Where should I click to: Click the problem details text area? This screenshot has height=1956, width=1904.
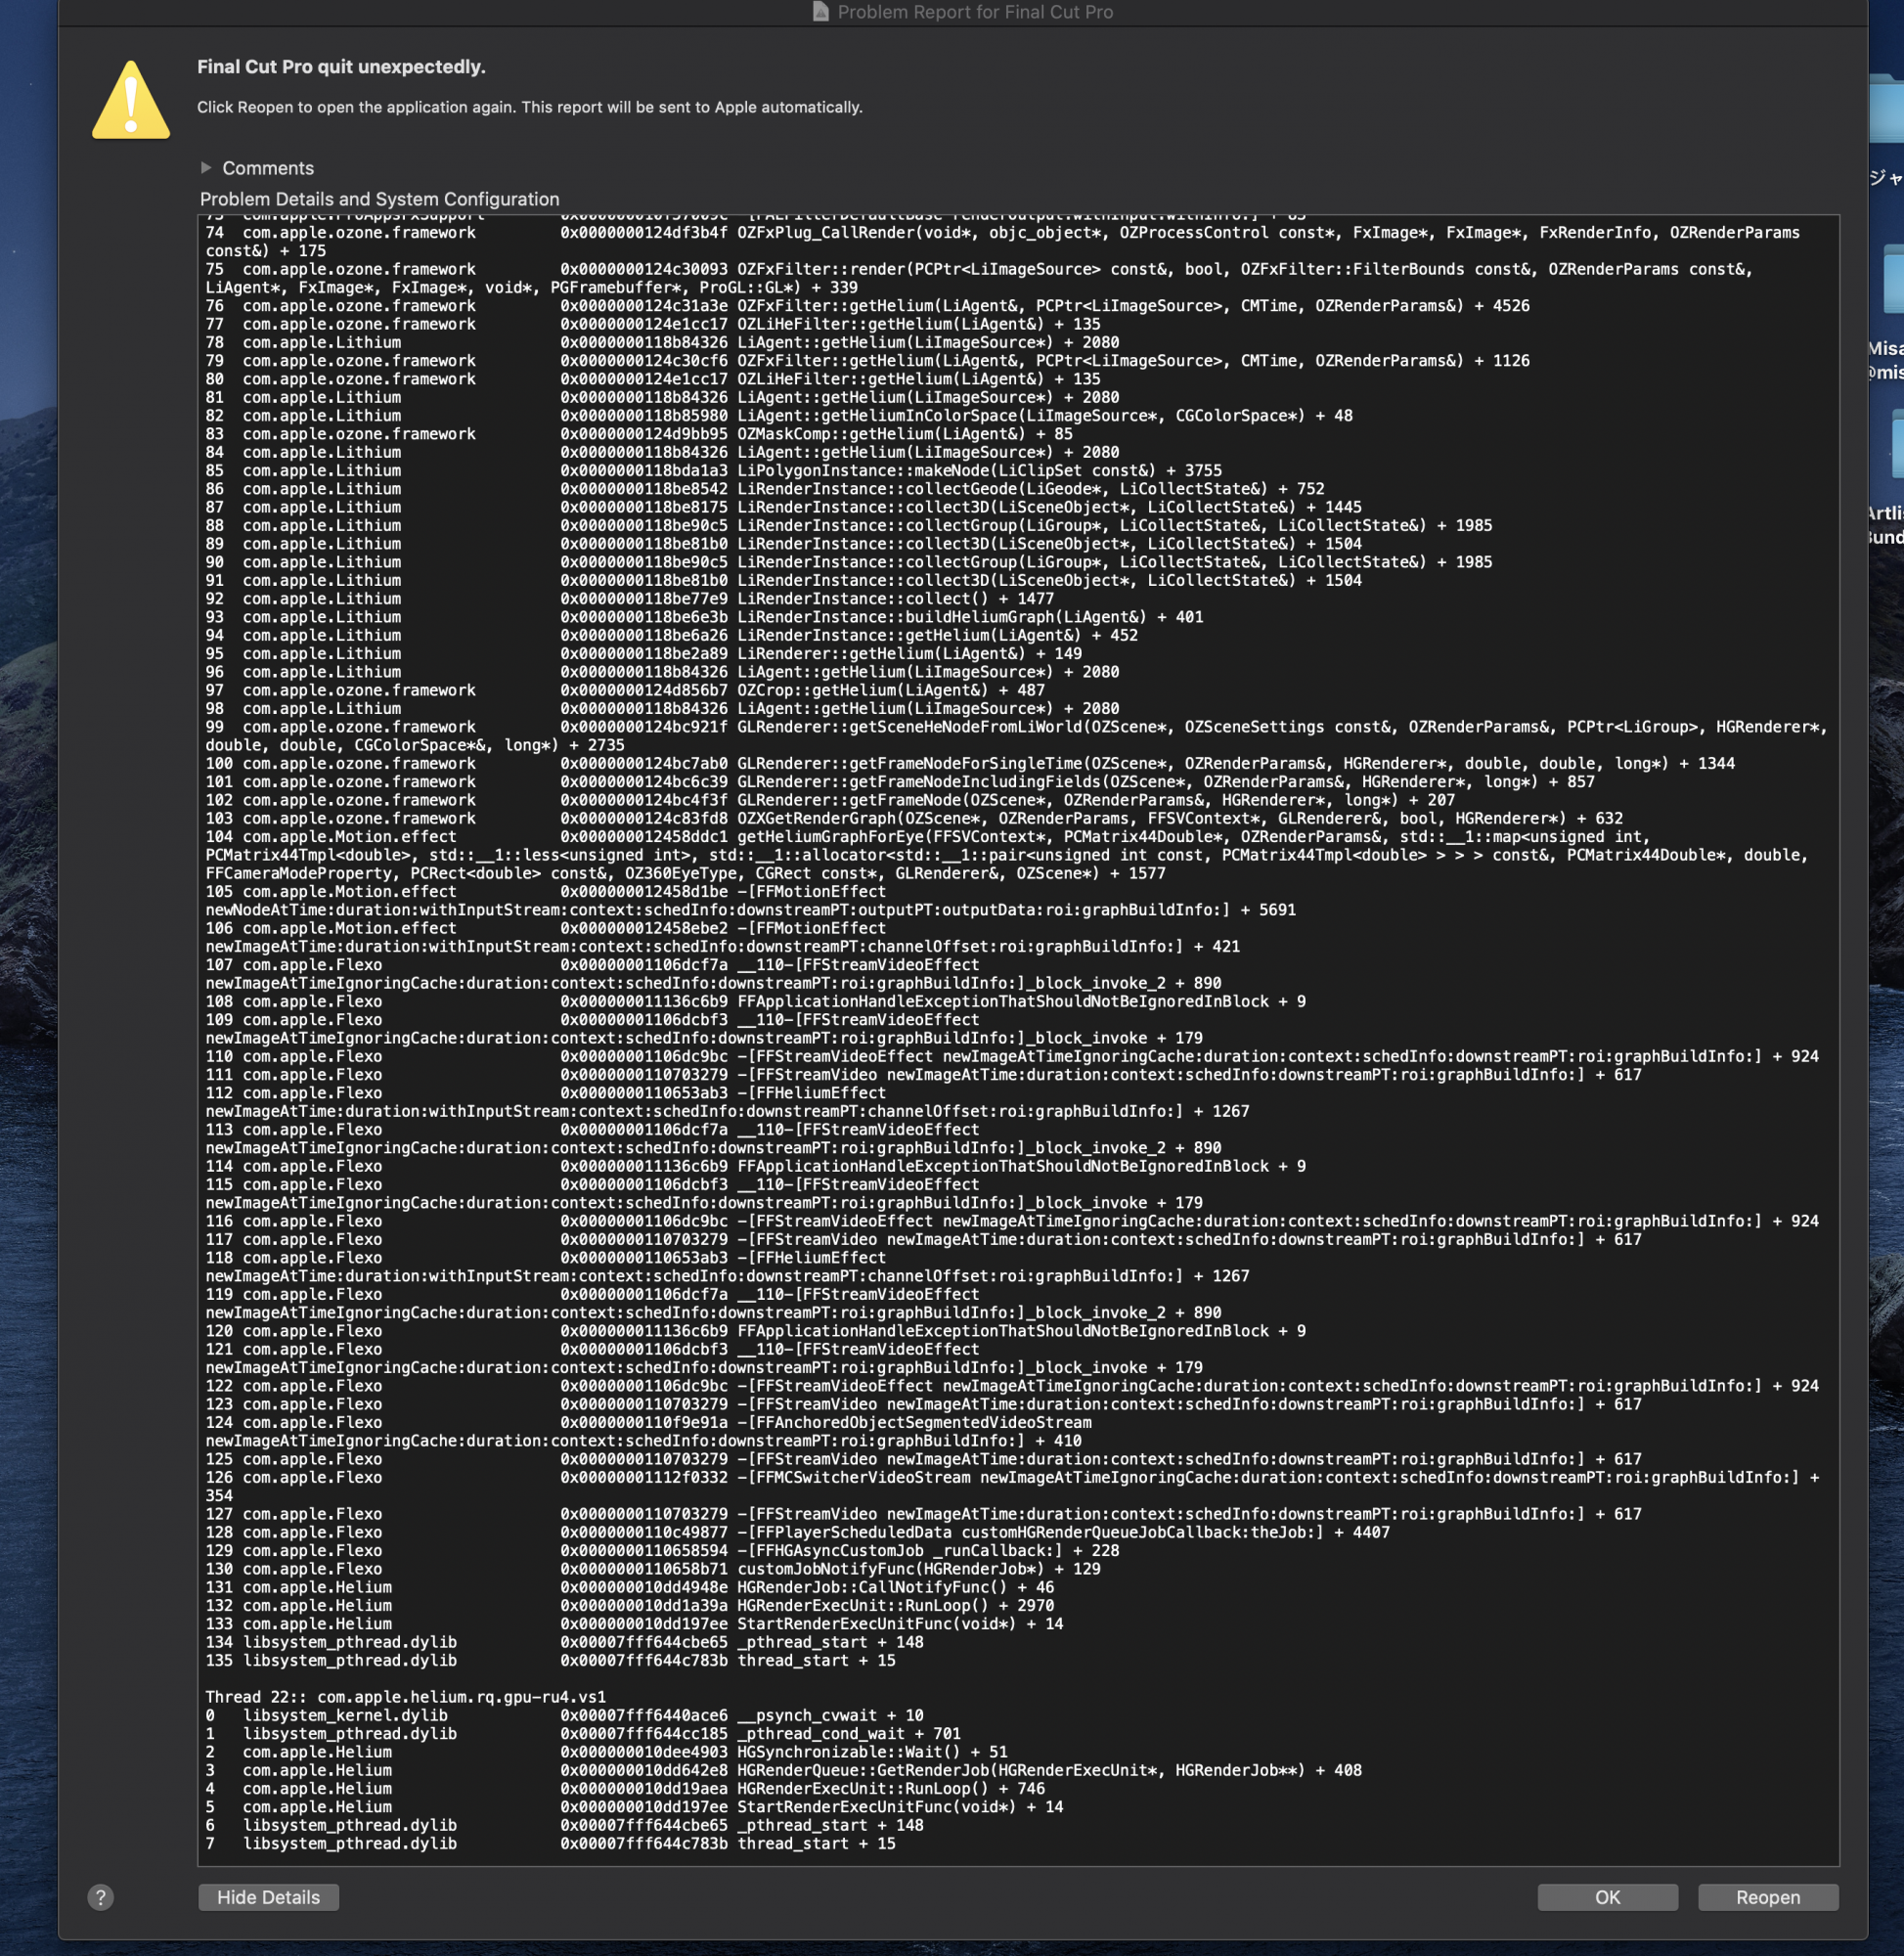pos(1018,1040)
